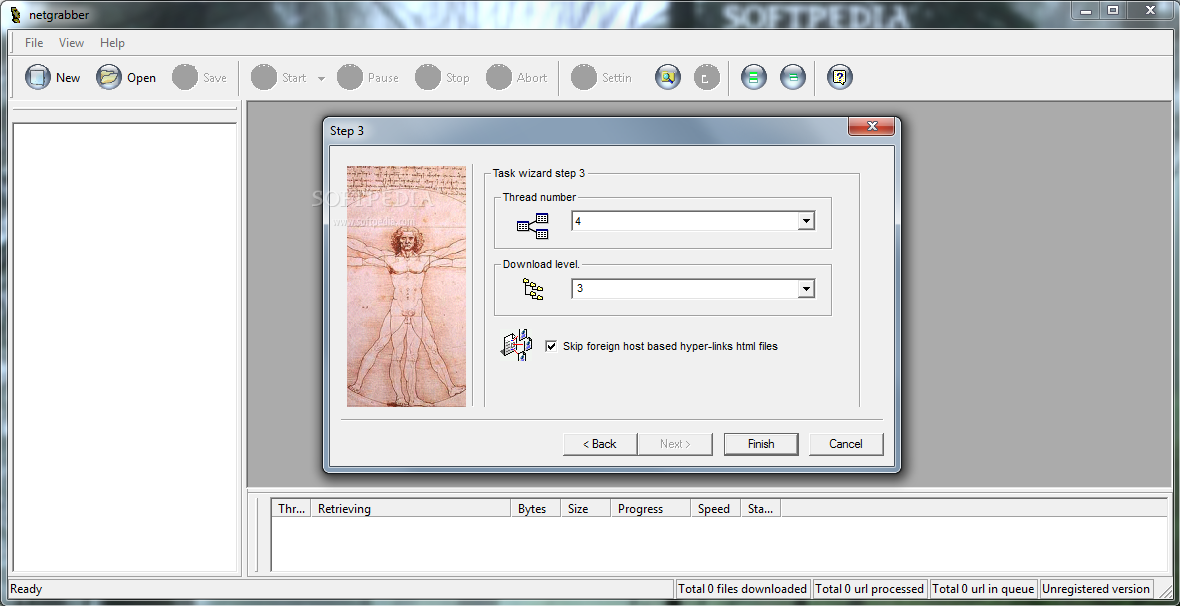This screenshot has height=606, width=1180.
Task: Open the Start button dropdown arrow
Action: (321, 78)
